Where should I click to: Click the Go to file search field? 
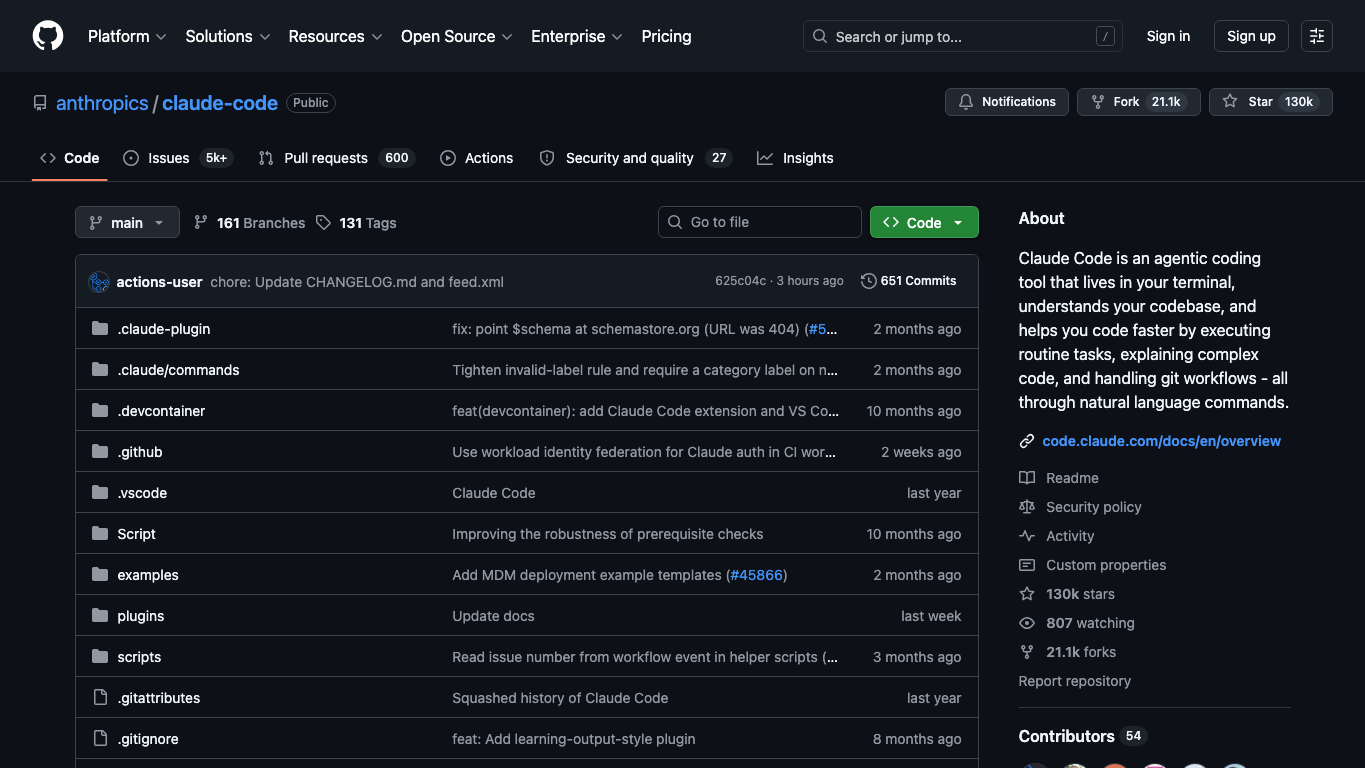760,222
